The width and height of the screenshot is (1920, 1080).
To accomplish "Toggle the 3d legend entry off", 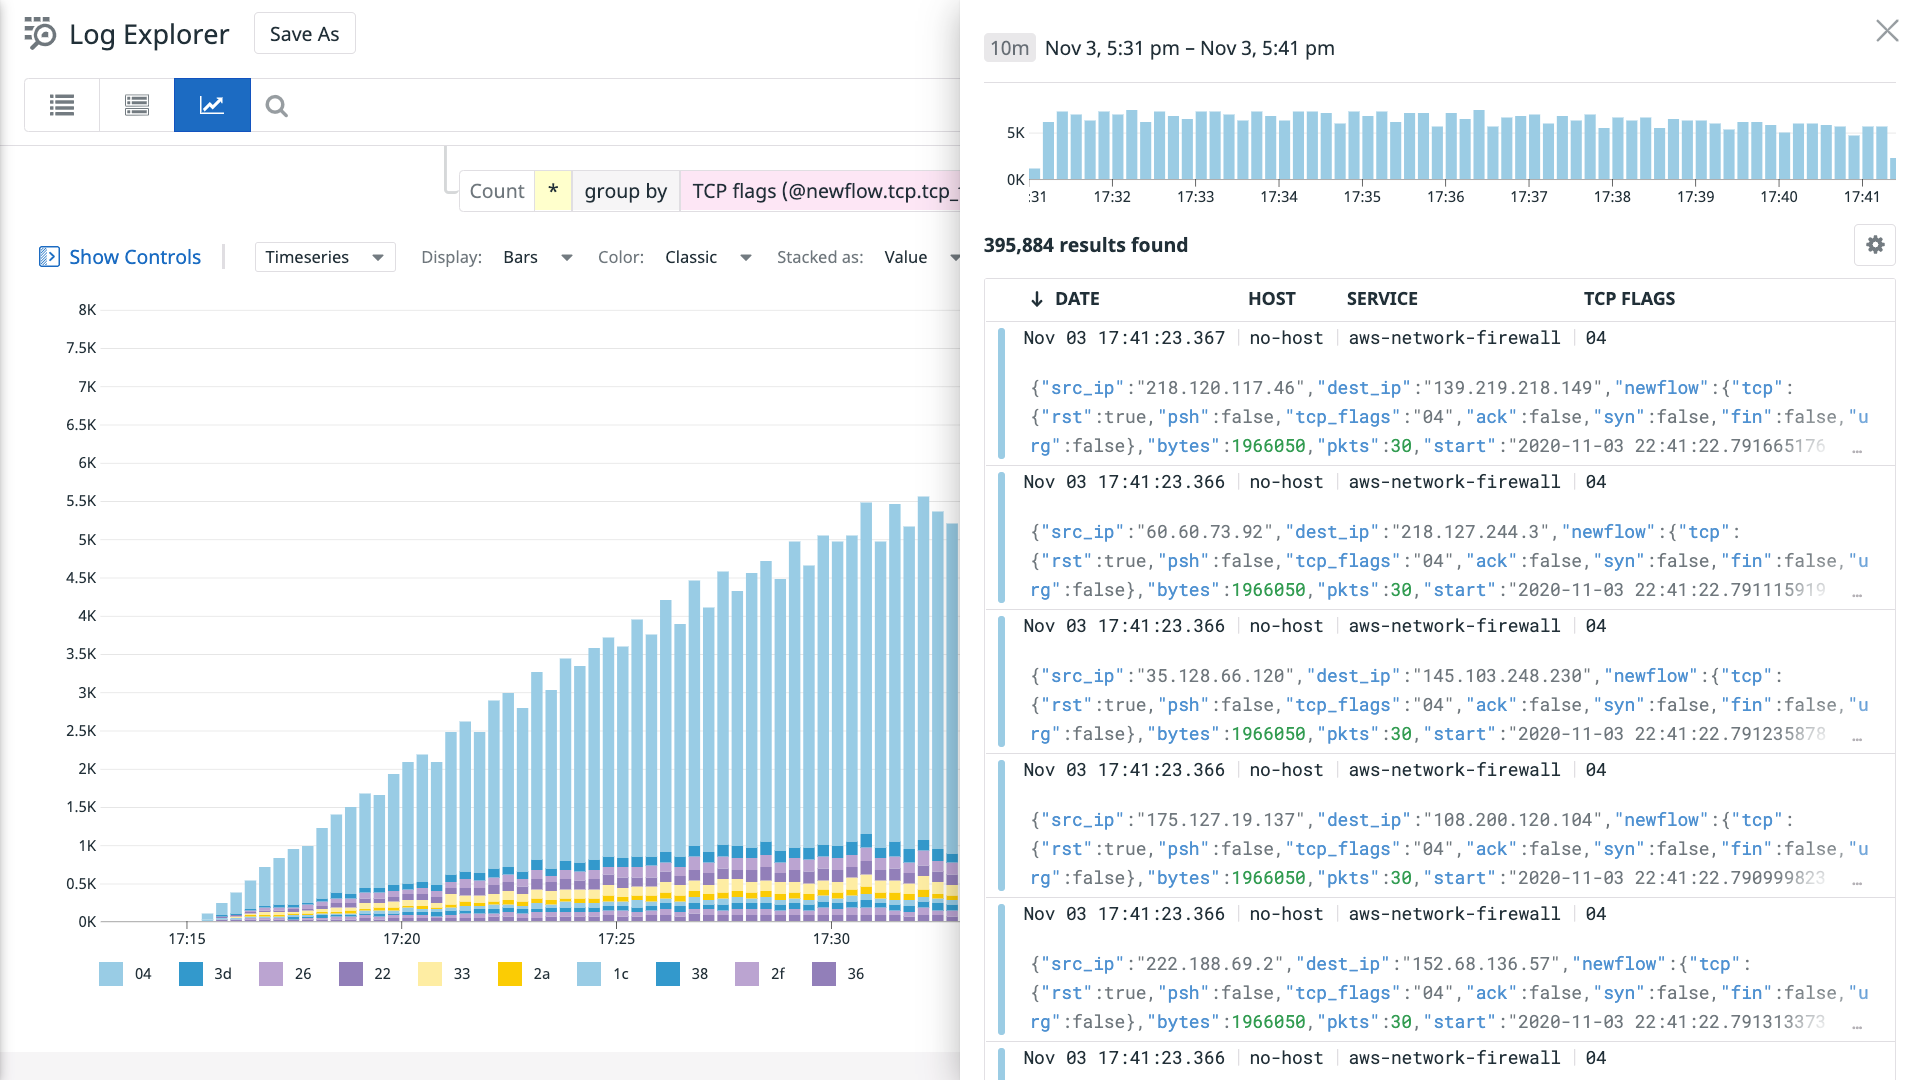I will 207,973.
